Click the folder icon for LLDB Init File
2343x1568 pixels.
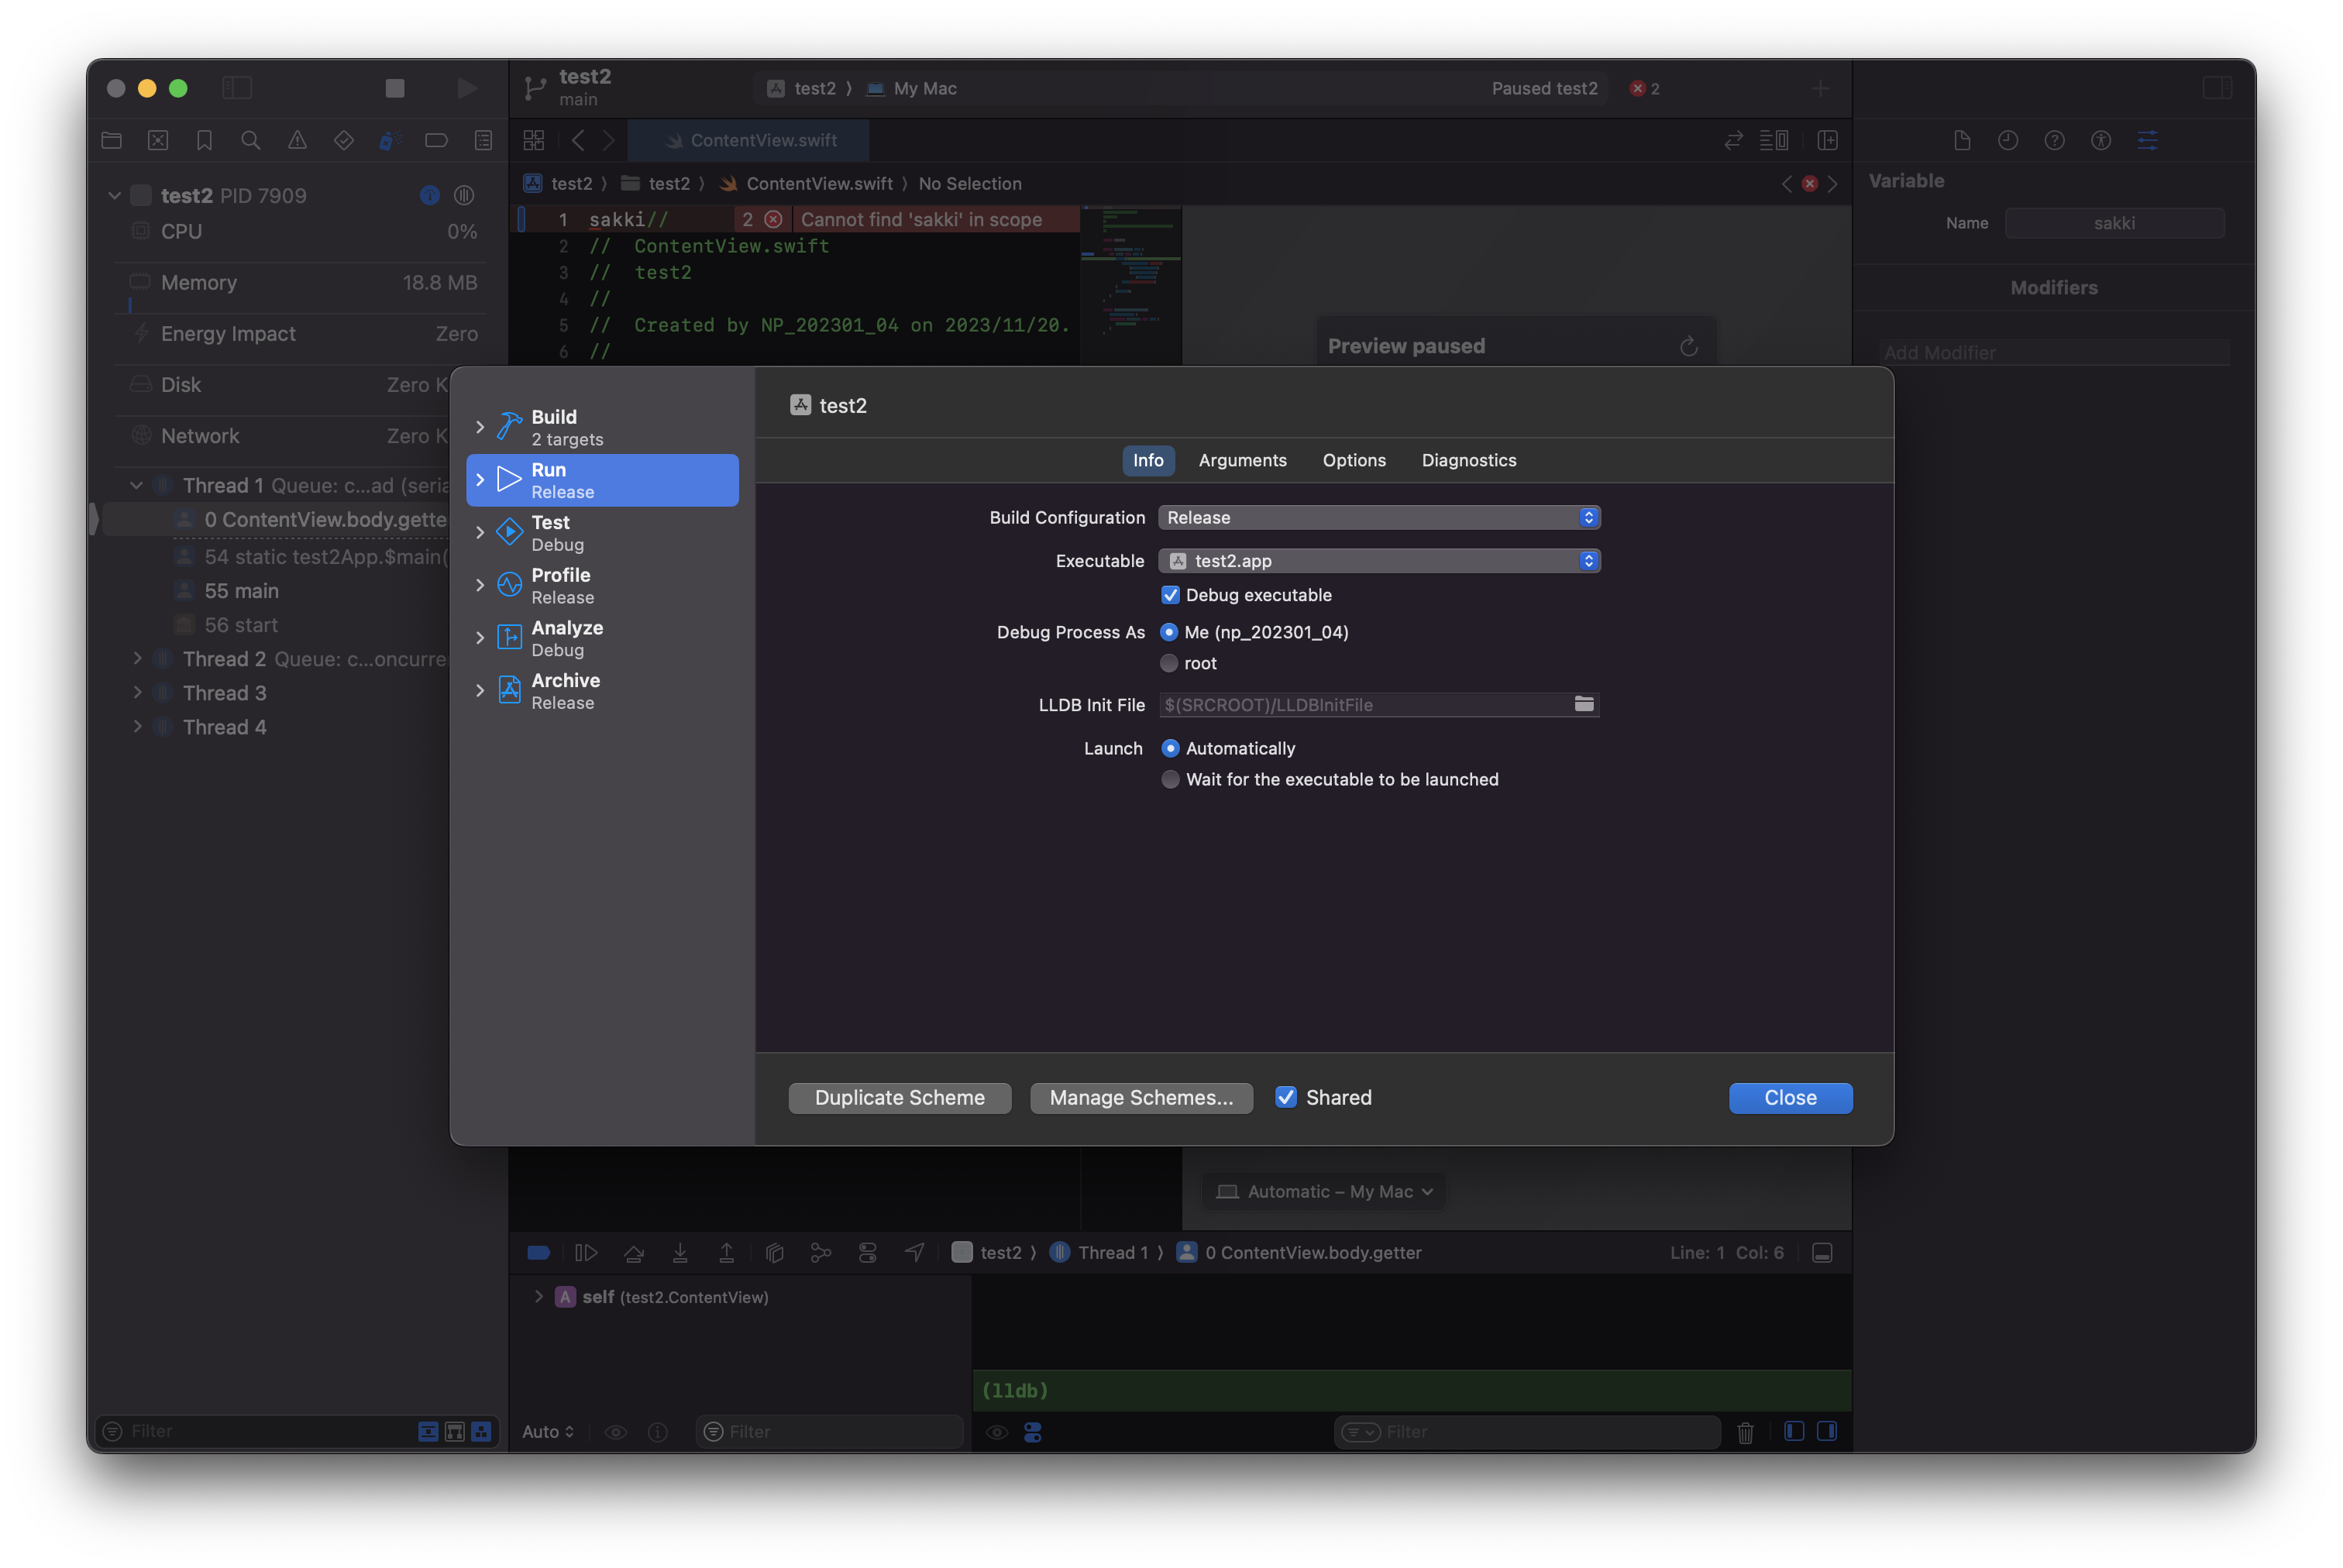pos(1584,704)
